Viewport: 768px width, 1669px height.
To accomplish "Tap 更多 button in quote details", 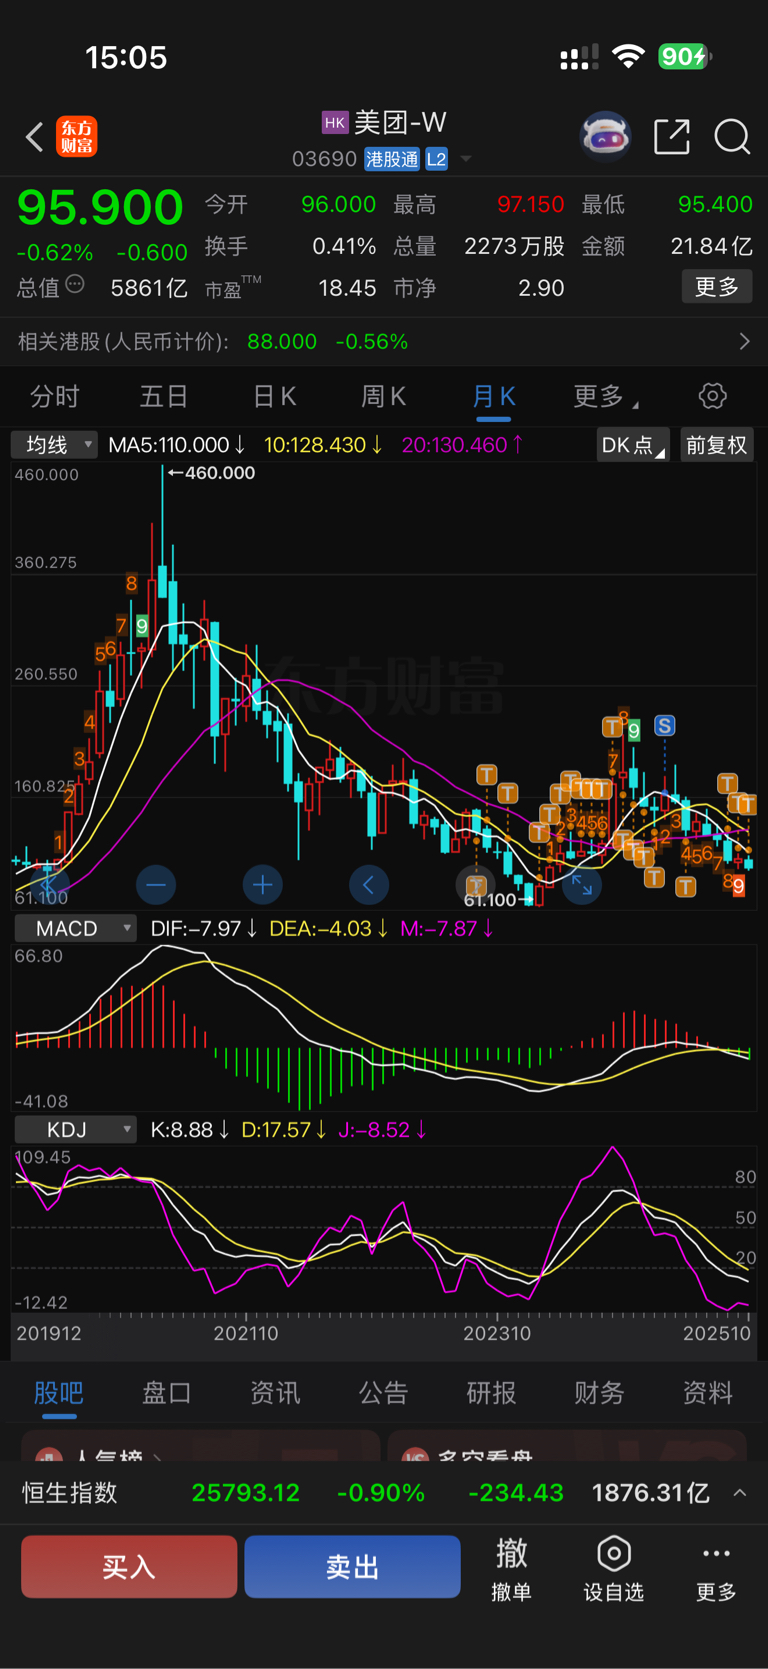I will point(716,288).
